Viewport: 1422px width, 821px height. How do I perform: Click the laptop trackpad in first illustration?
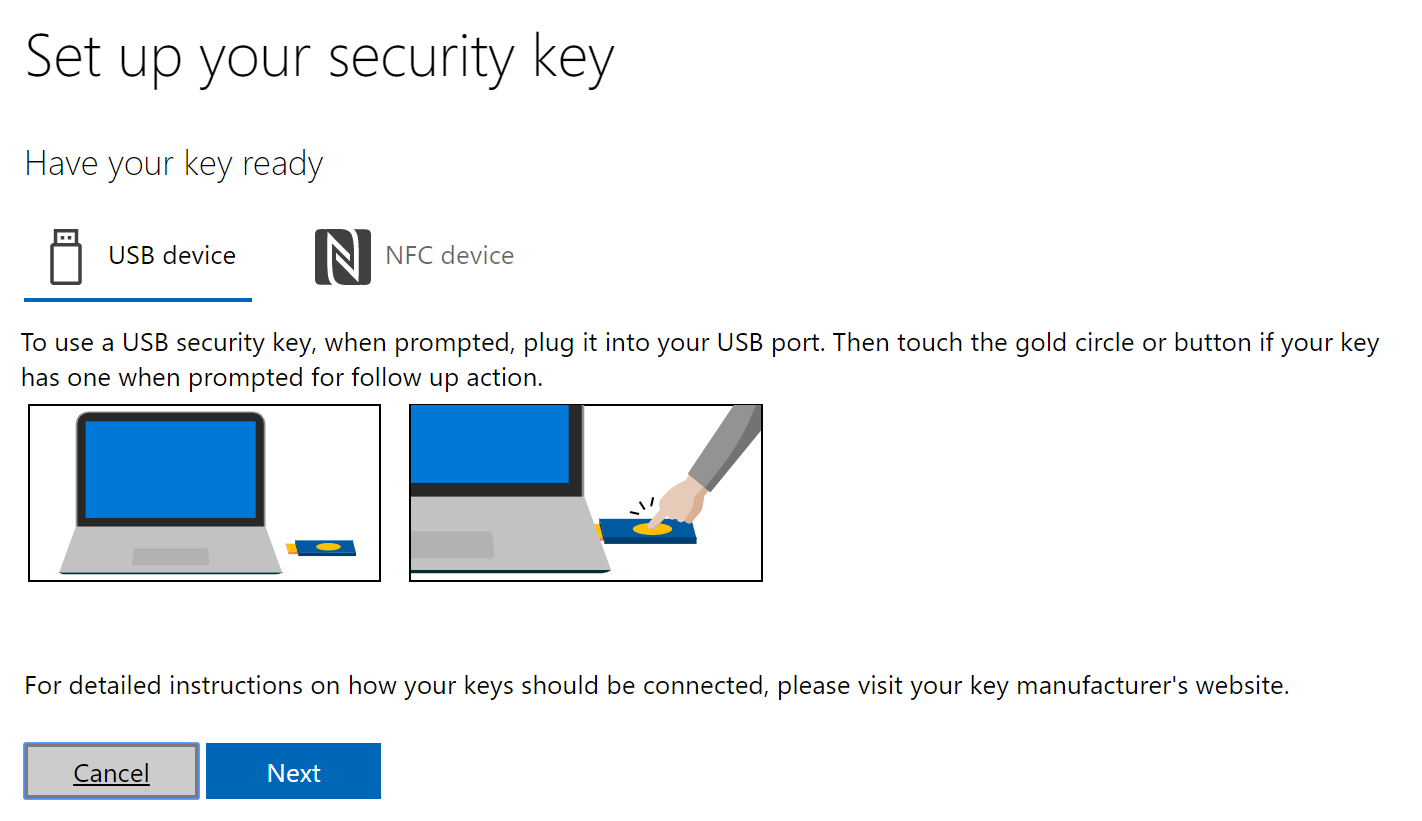point(171,557)
